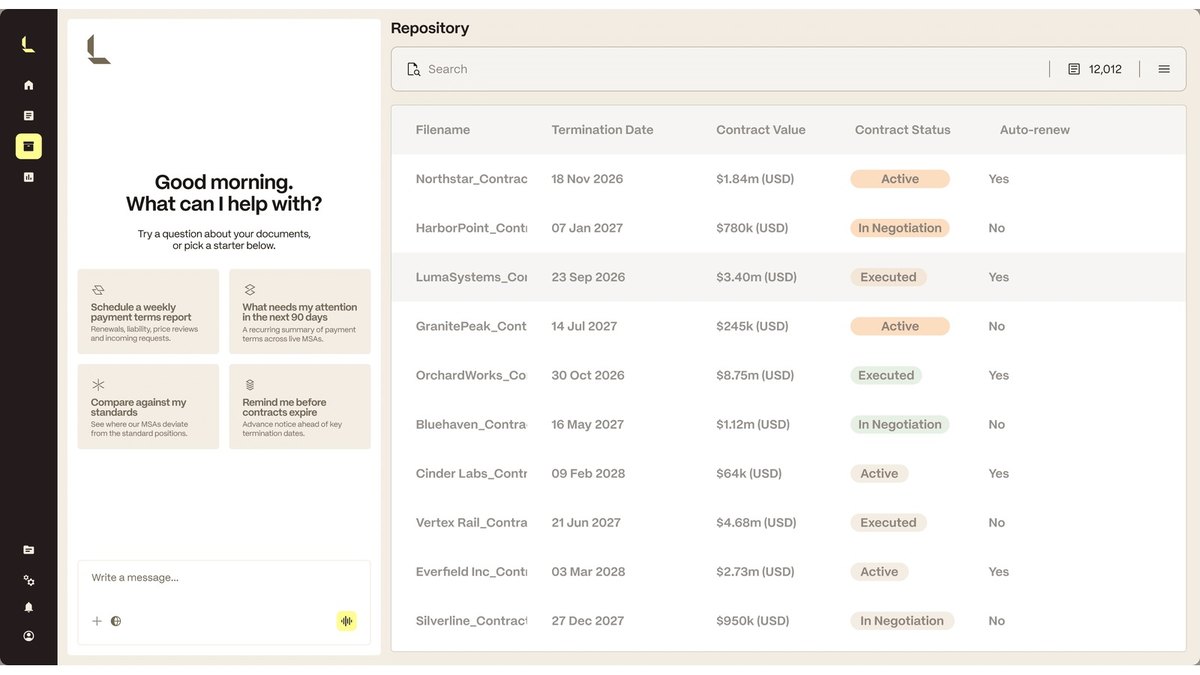This screenshot has width=1200, height=675.
Task: Sort by the Termination Date column header
Action: click(602, 130)
